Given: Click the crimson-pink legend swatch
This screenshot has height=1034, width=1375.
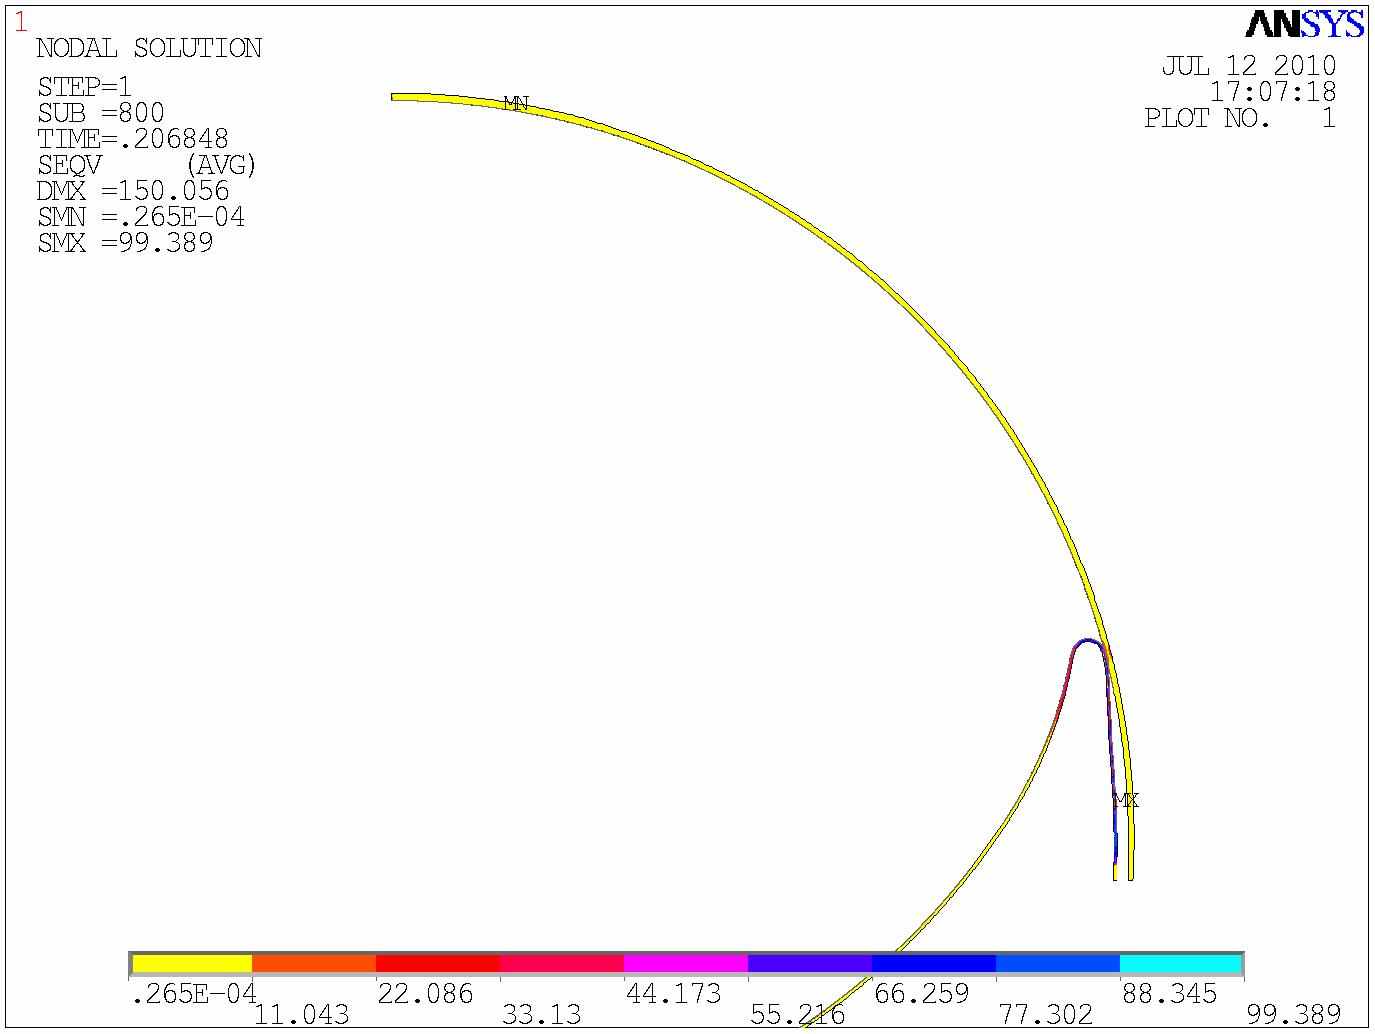Looking at the screenshot, I should (x=562, y=963).
